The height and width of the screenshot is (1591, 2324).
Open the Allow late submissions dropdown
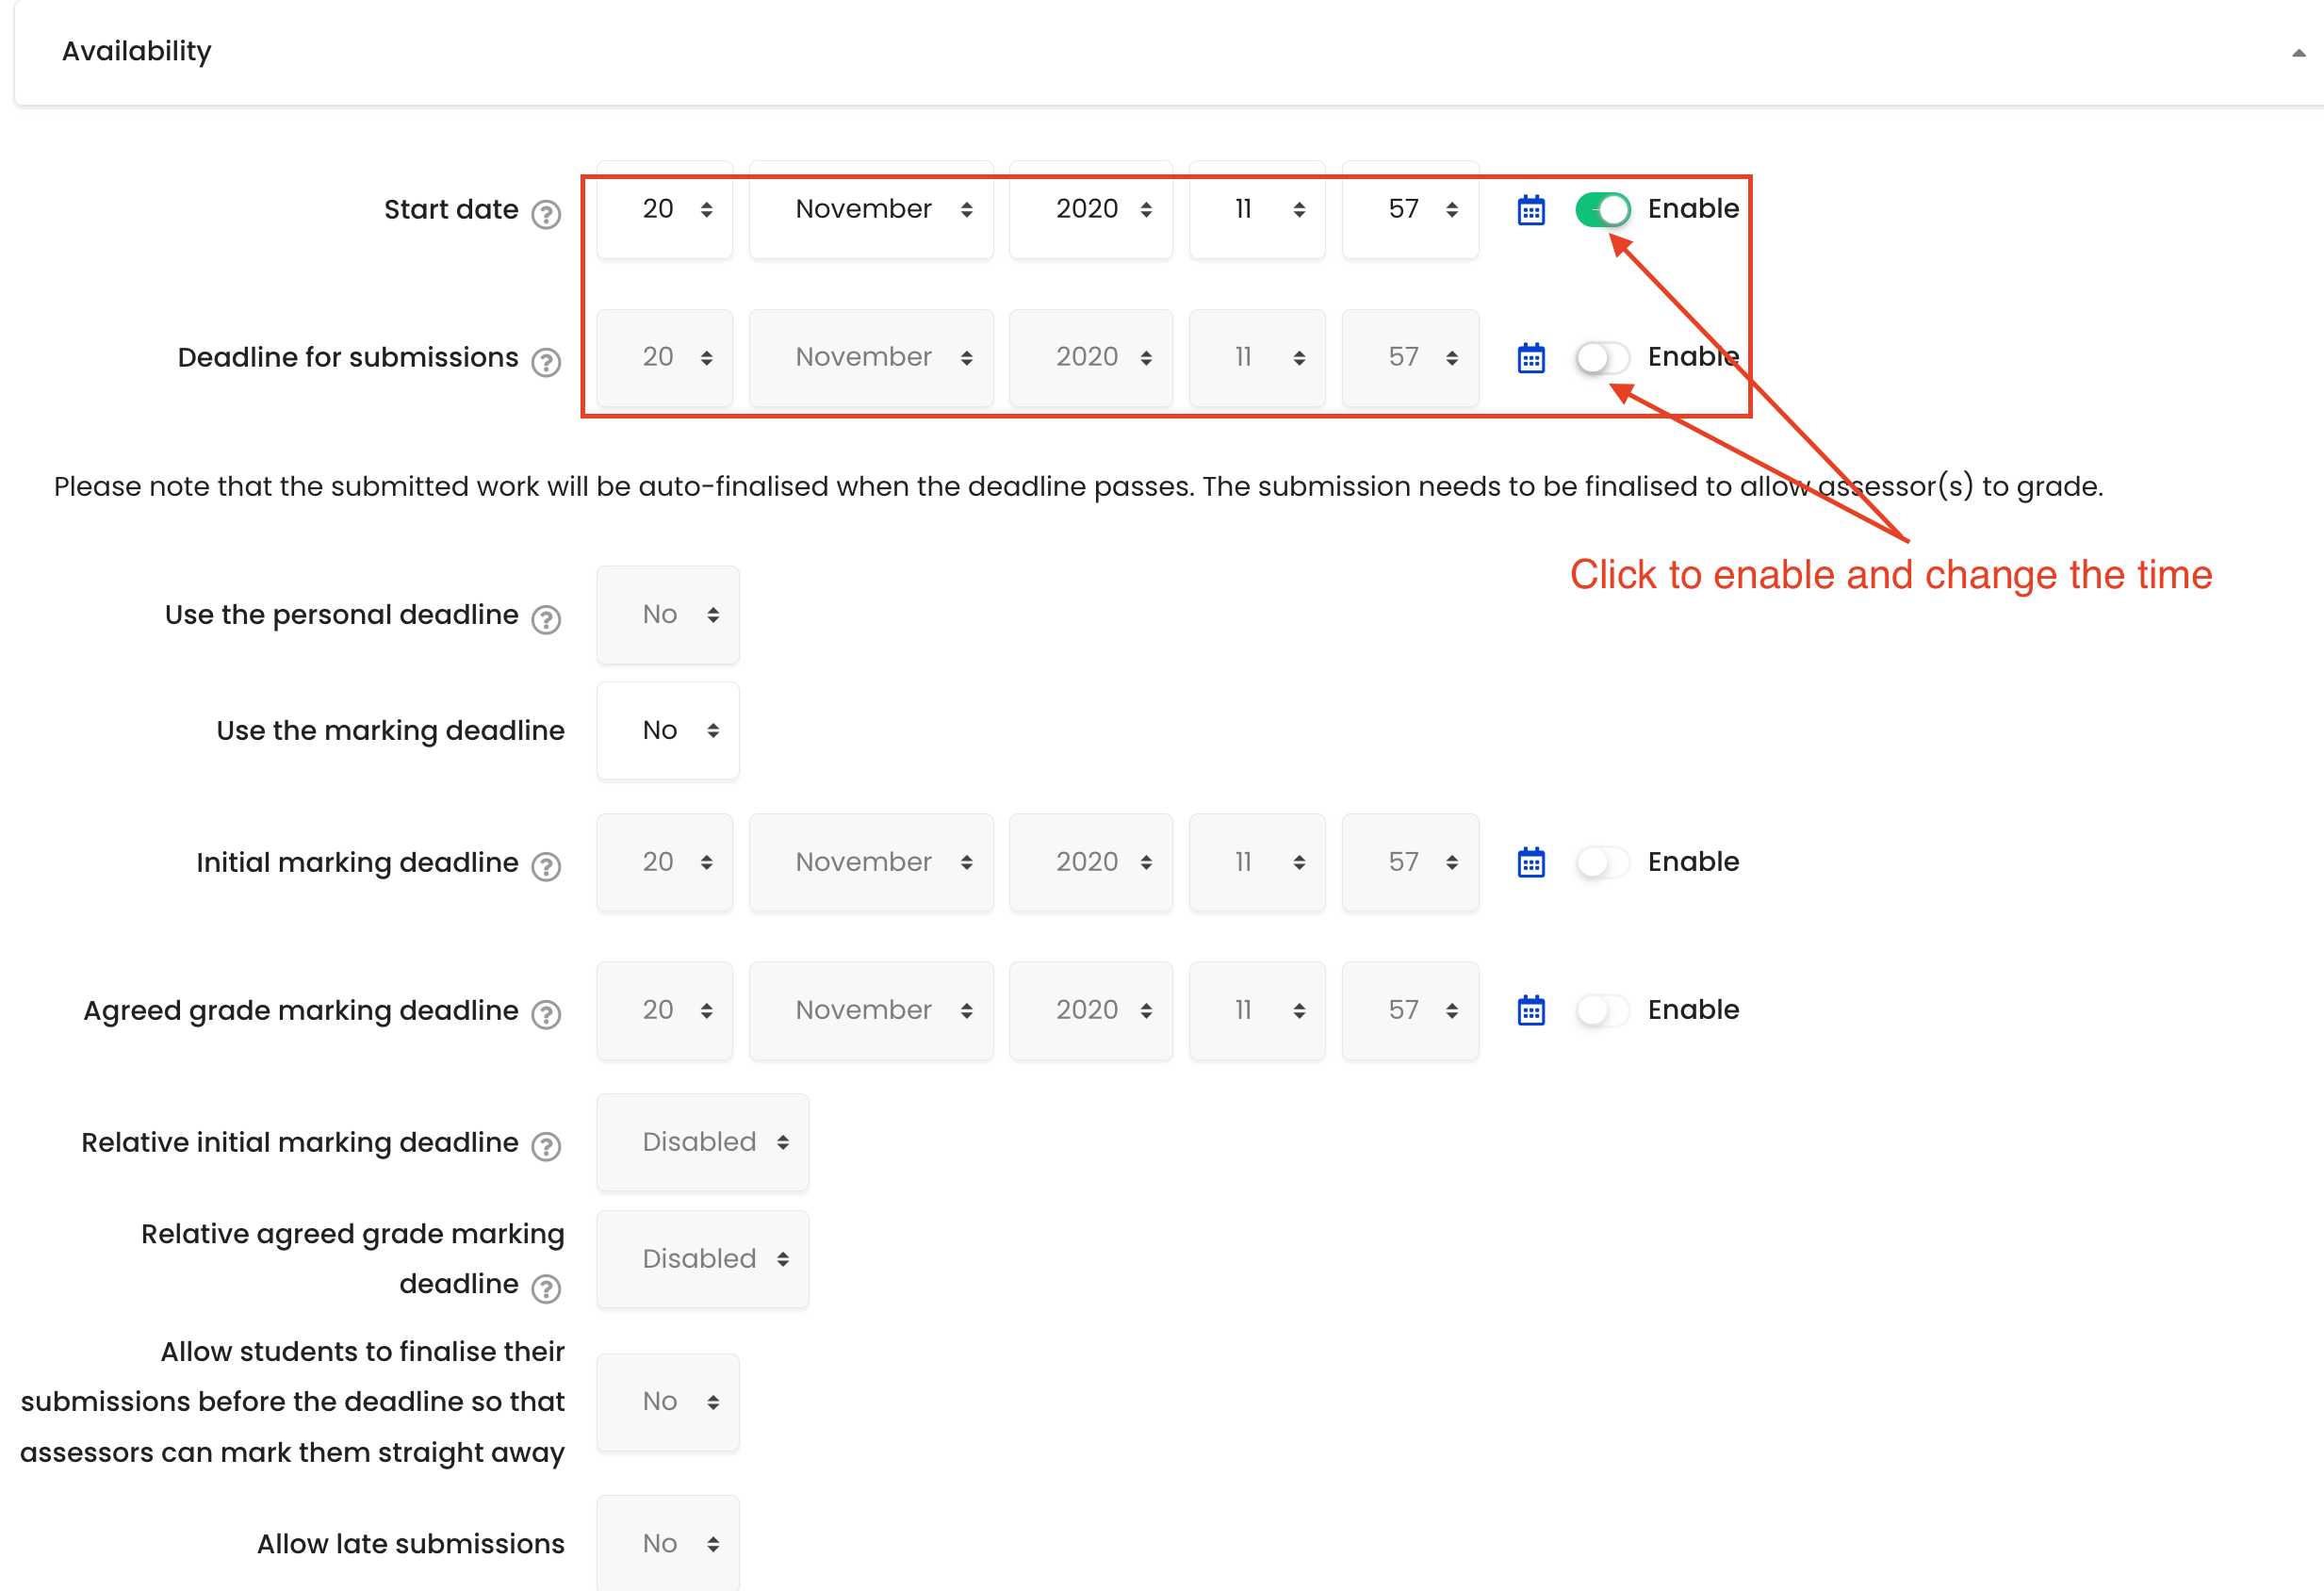[x=667, y=1543]
